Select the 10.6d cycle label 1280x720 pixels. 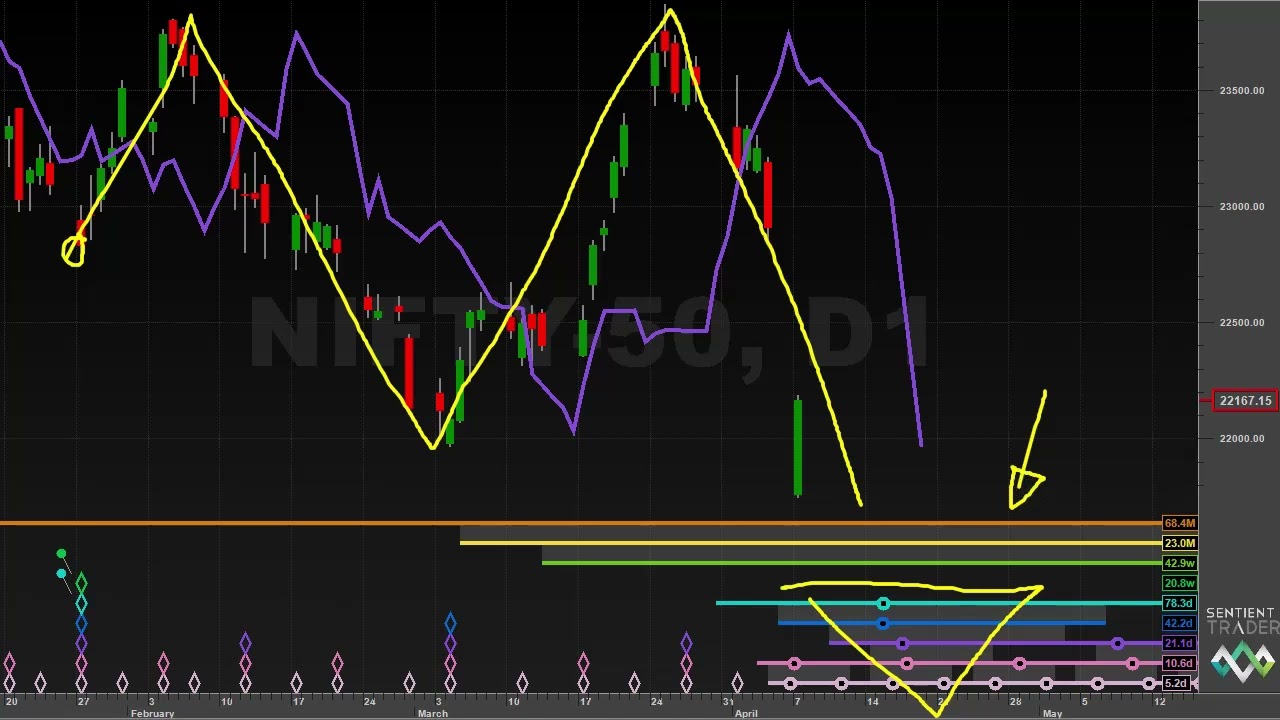point(1179,663)
